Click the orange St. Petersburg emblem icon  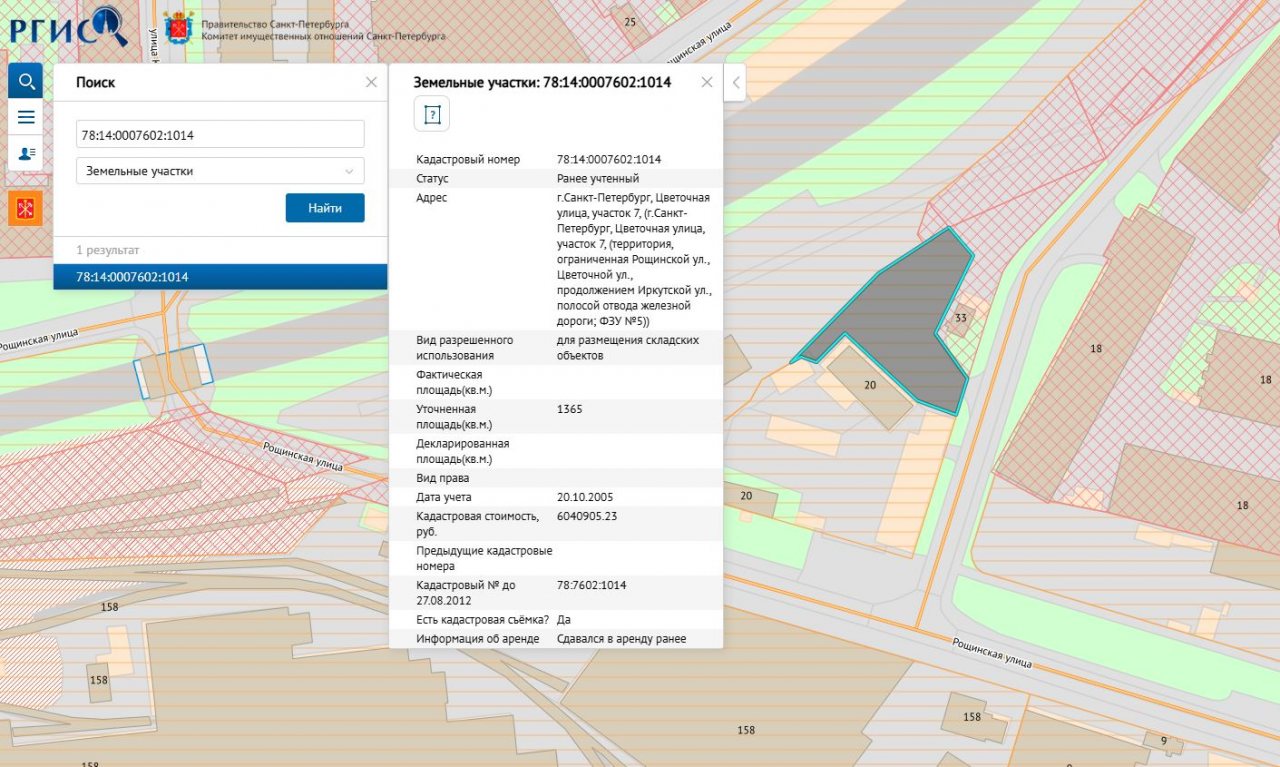(26, 208)
